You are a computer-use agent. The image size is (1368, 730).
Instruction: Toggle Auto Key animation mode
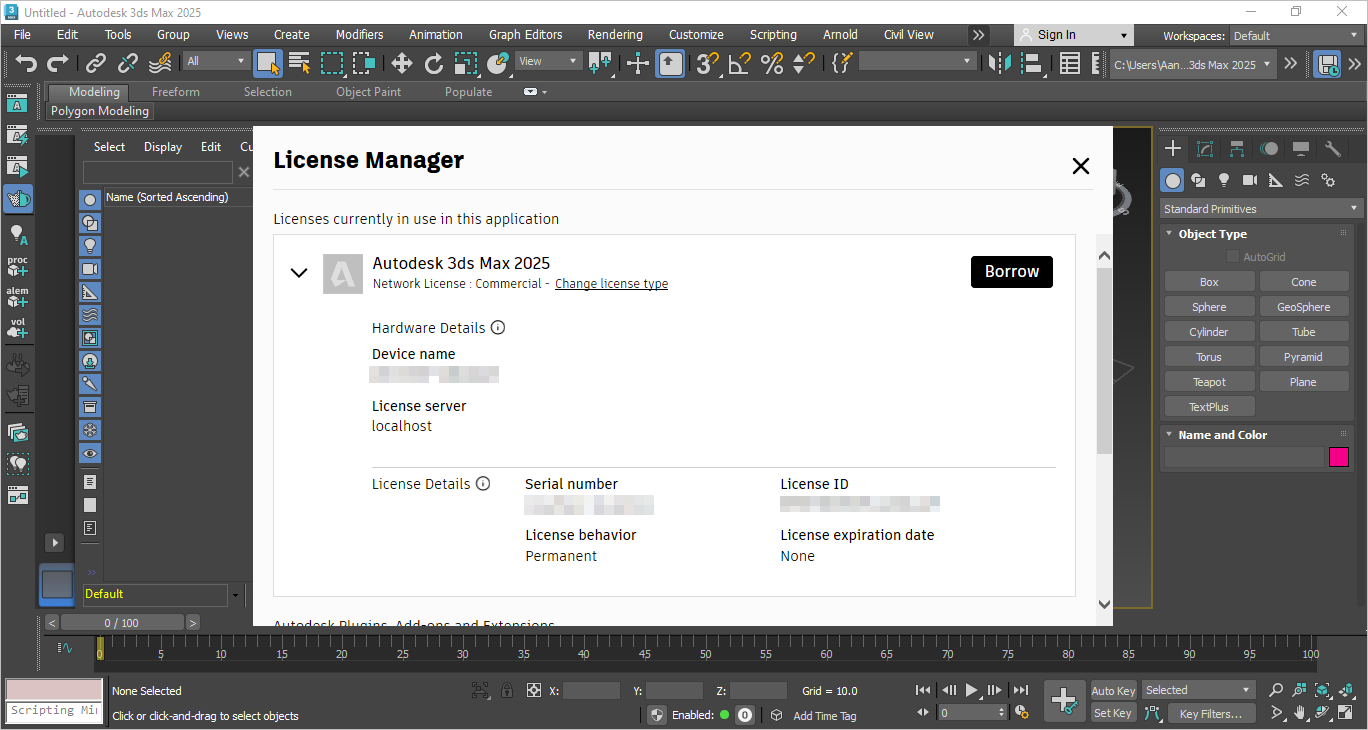click(x=1112, y=690)
